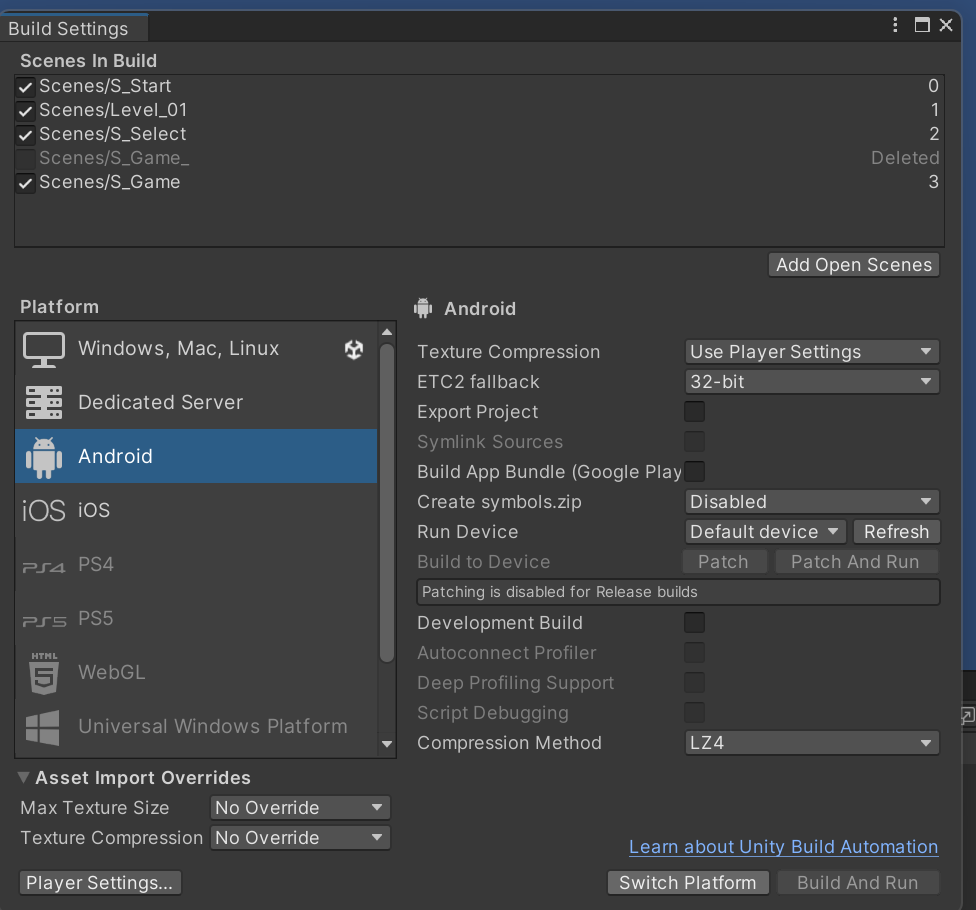The image size is (976, 910).
Task: Click the Add Open Scenes button
Action: coord(854,265)
